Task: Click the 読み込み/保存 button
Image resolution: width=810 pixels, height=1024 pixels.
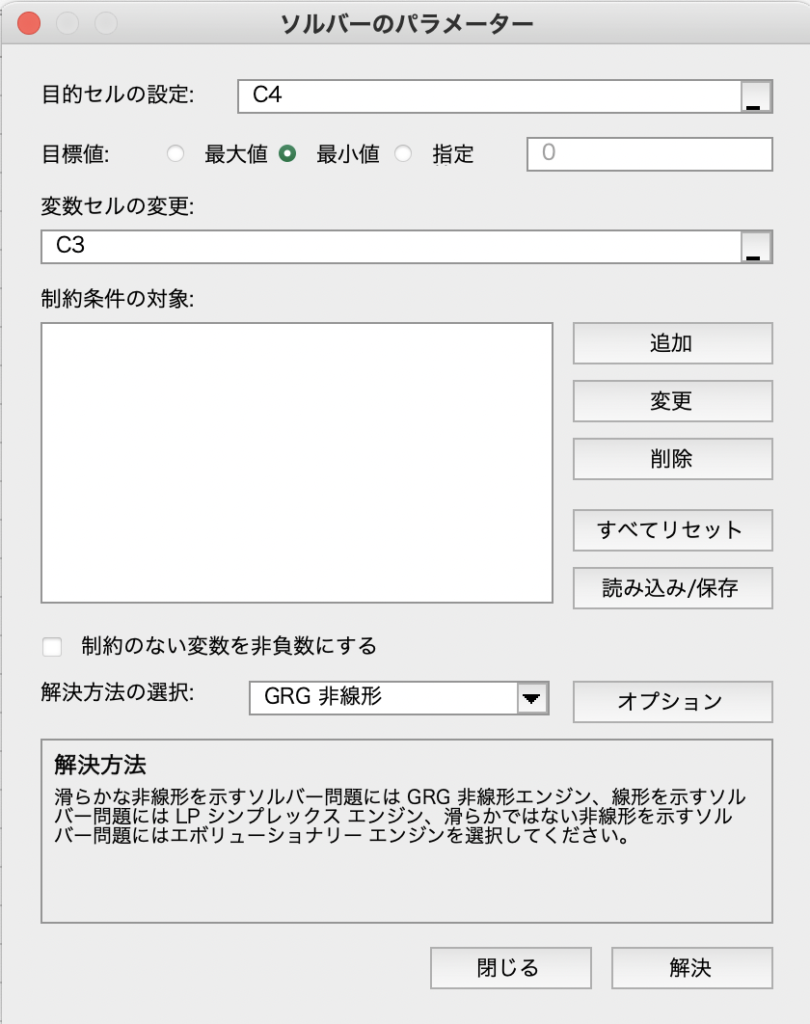Action: point(673,588)
